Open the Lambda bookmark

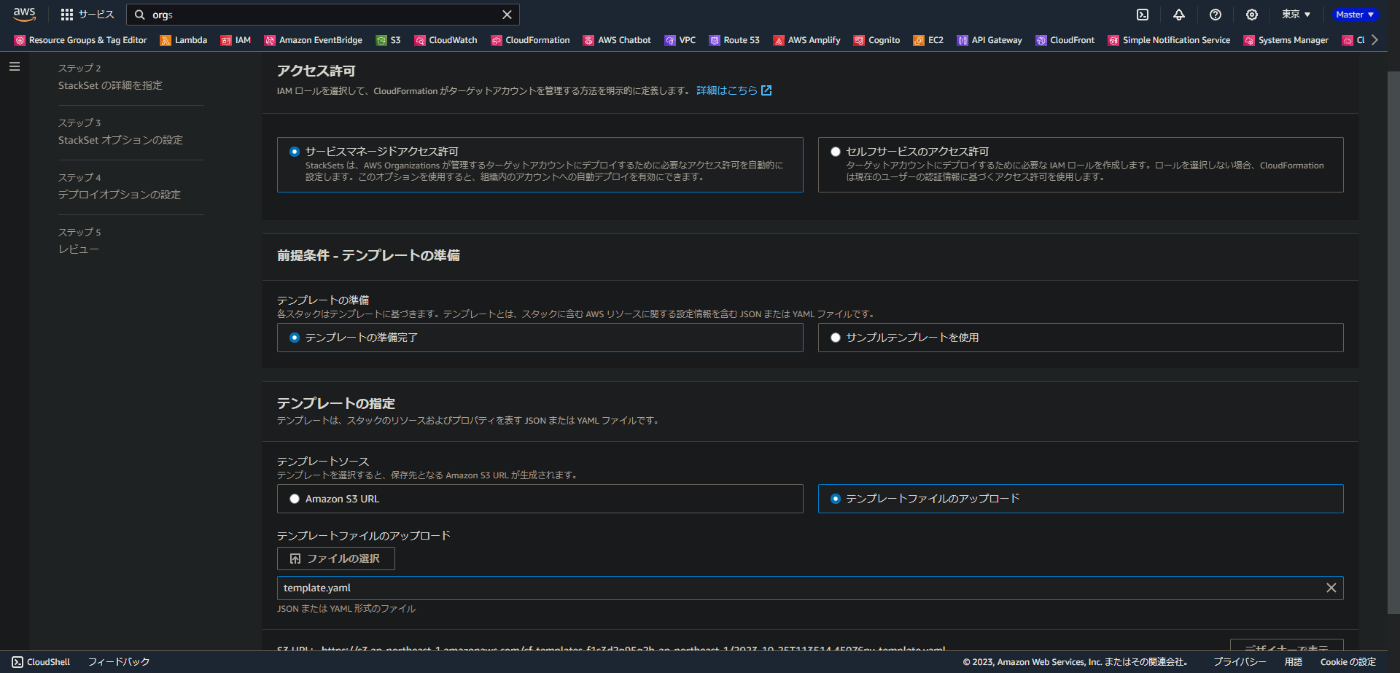click(184, 40)
